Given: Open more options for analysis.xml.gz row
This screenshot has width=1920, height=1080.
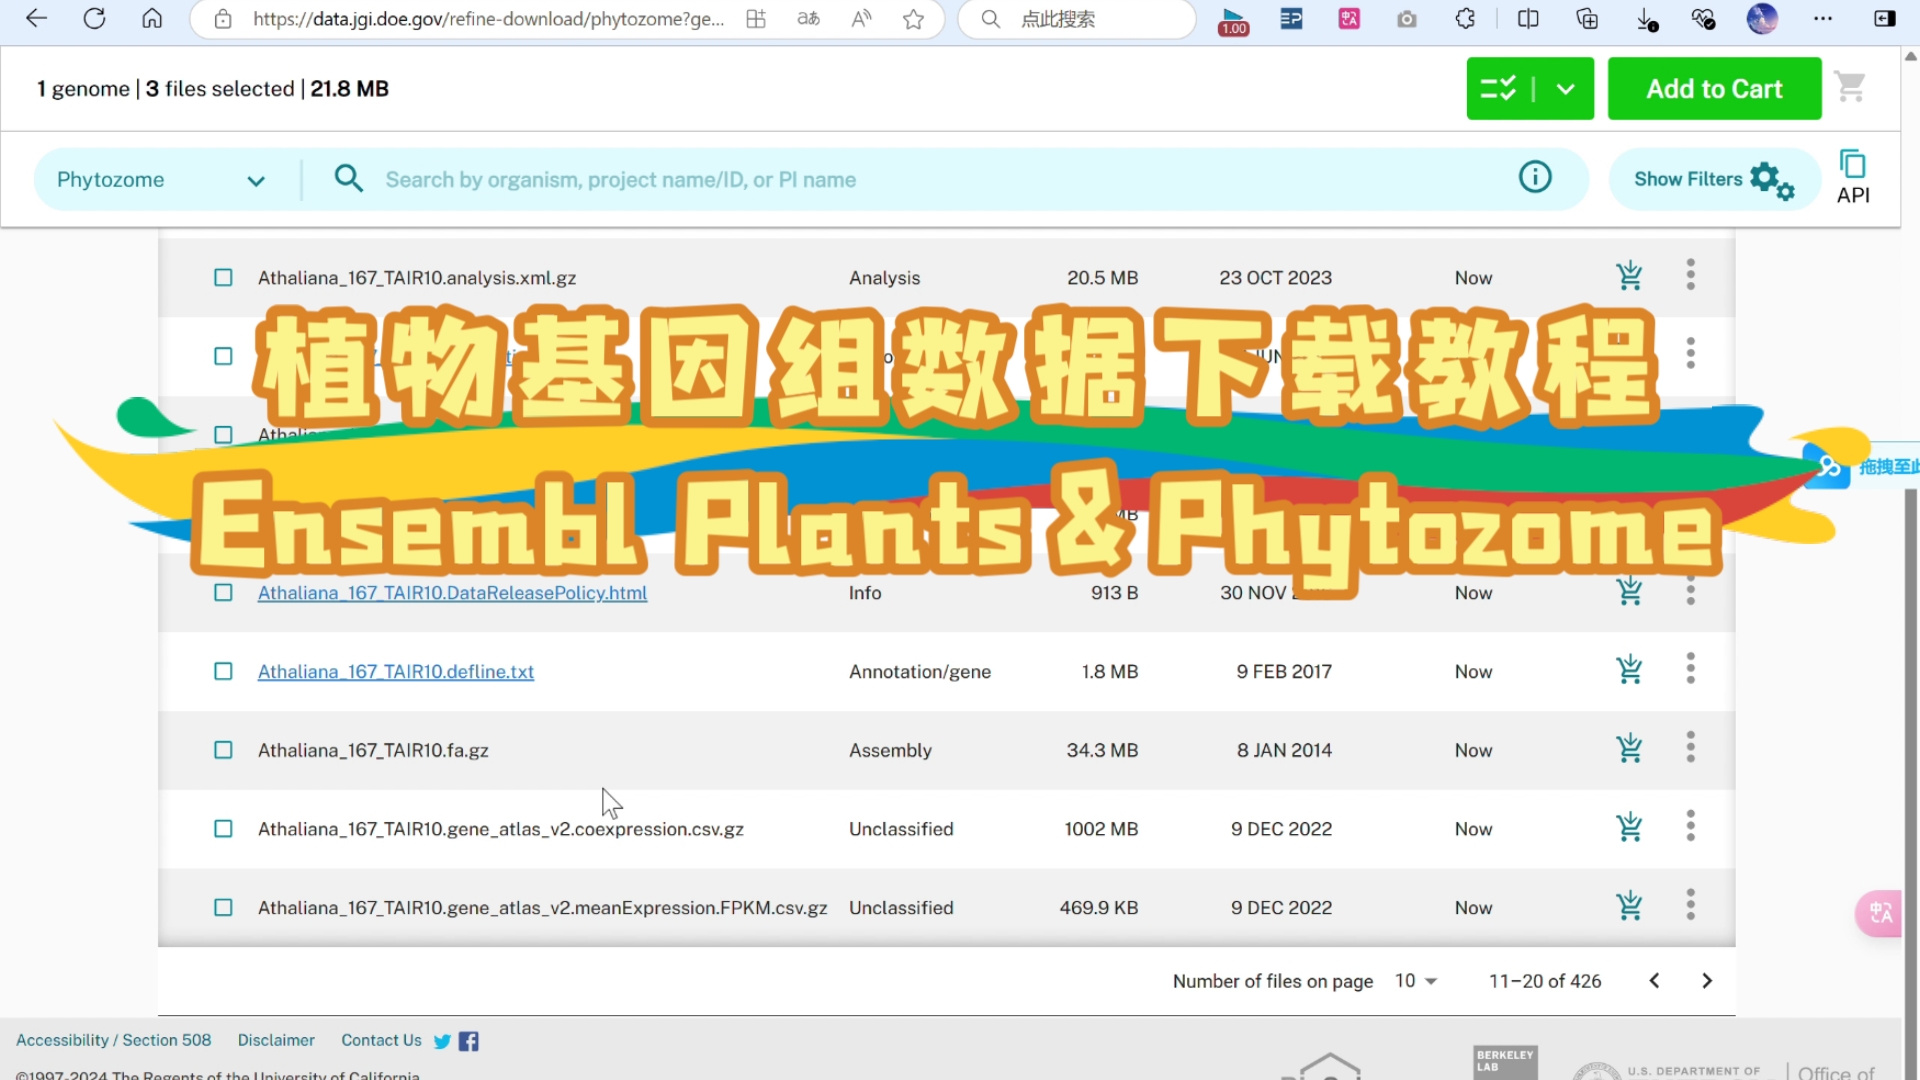Looking at the screenshot, I should 1691,275.
